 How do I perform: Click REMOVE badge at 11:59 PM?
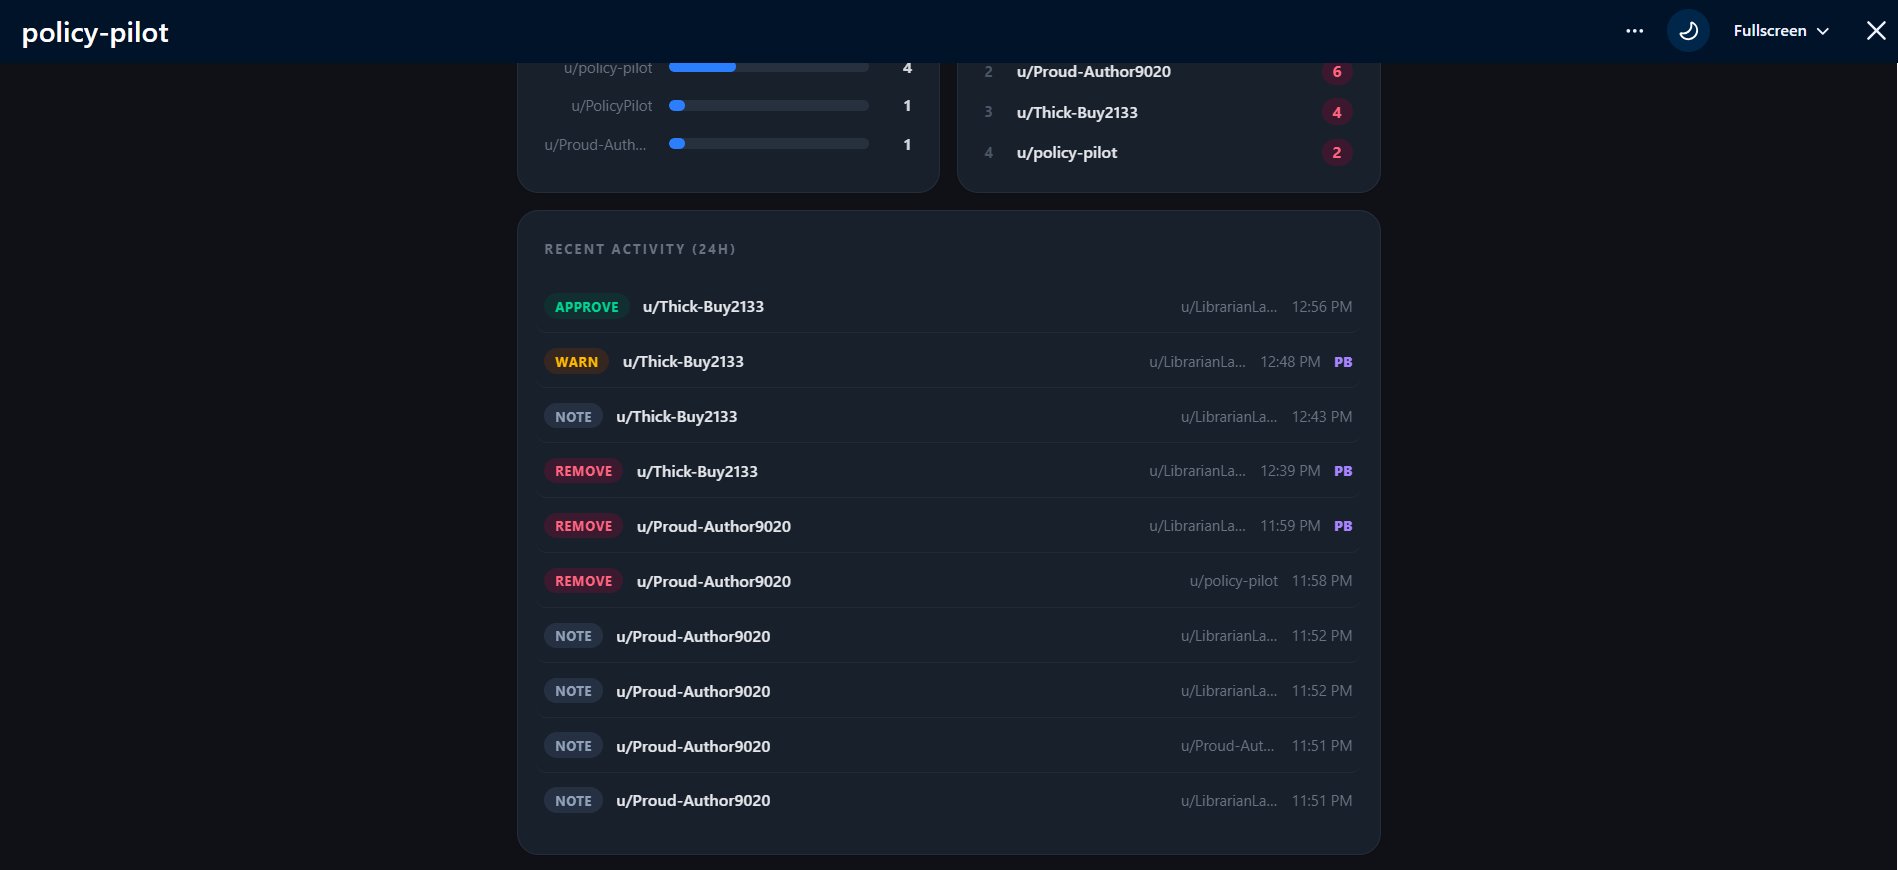point(583,526)
